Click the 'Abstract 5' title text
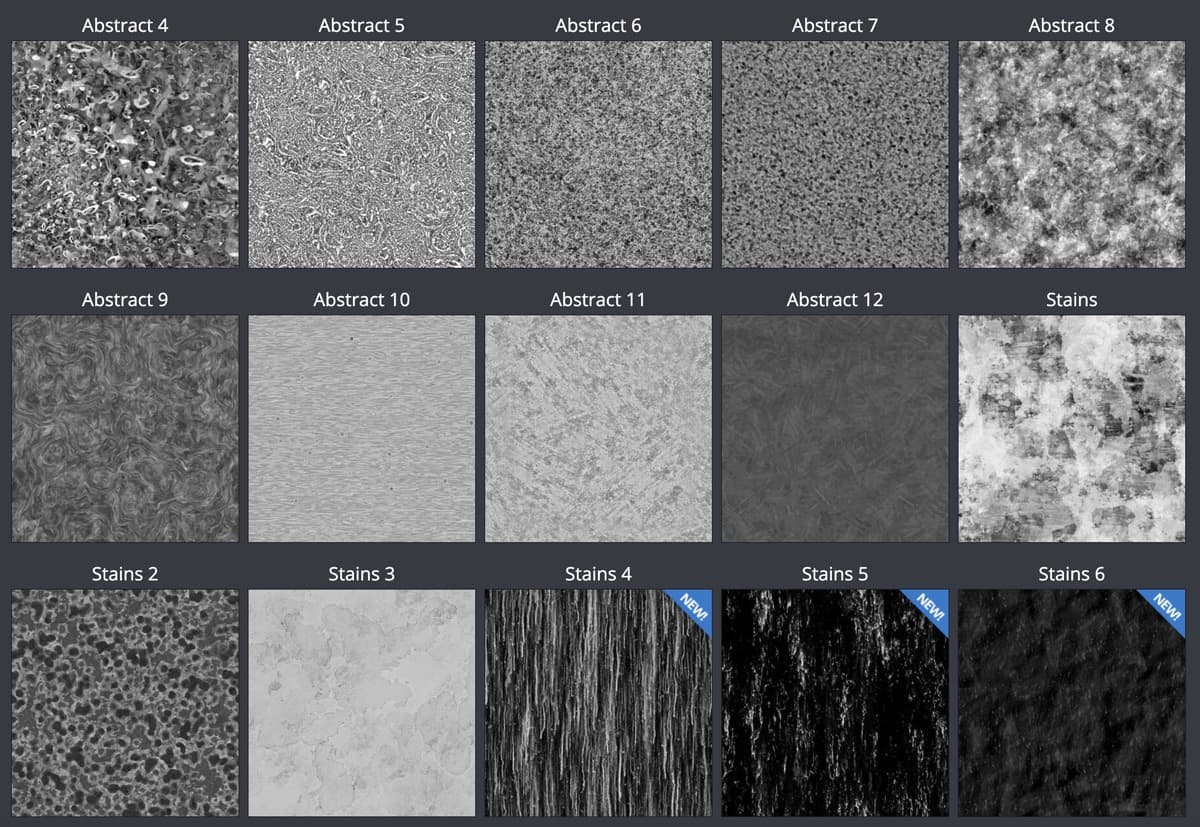 [x=361, y=25]
